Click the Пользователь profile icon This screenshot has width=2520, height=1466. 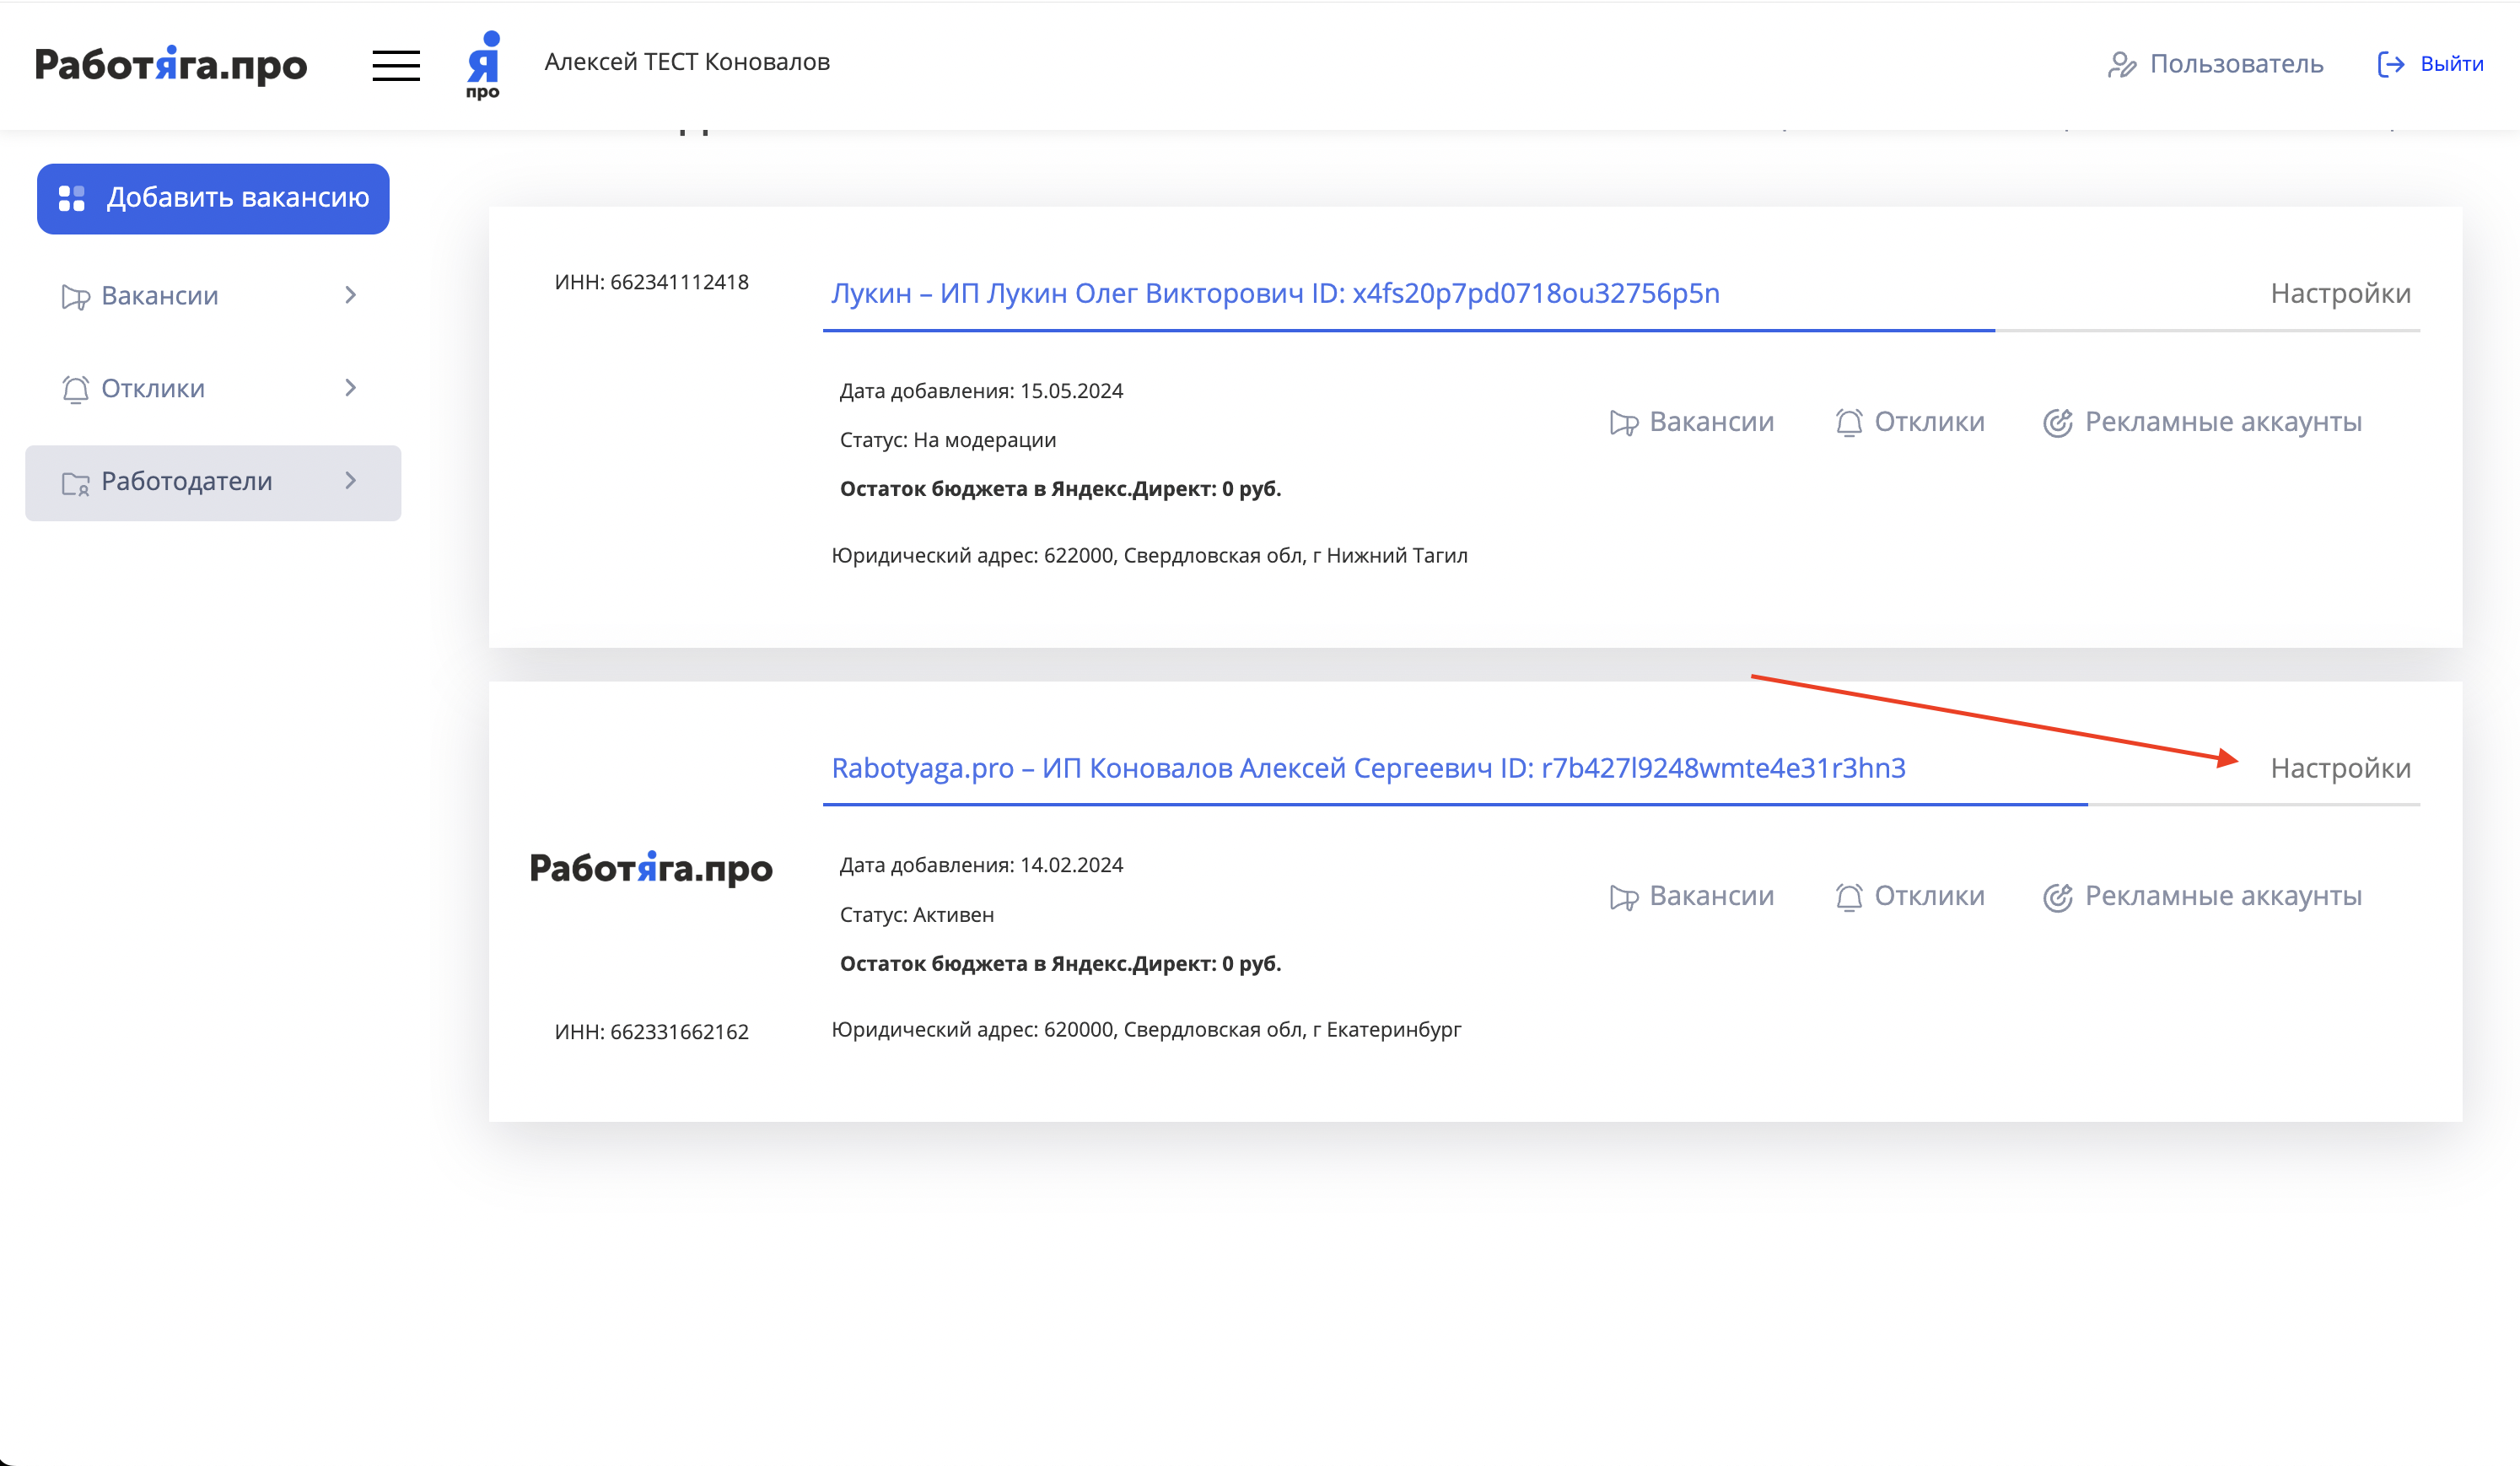pyautogui.click(x=2121, y=65)
